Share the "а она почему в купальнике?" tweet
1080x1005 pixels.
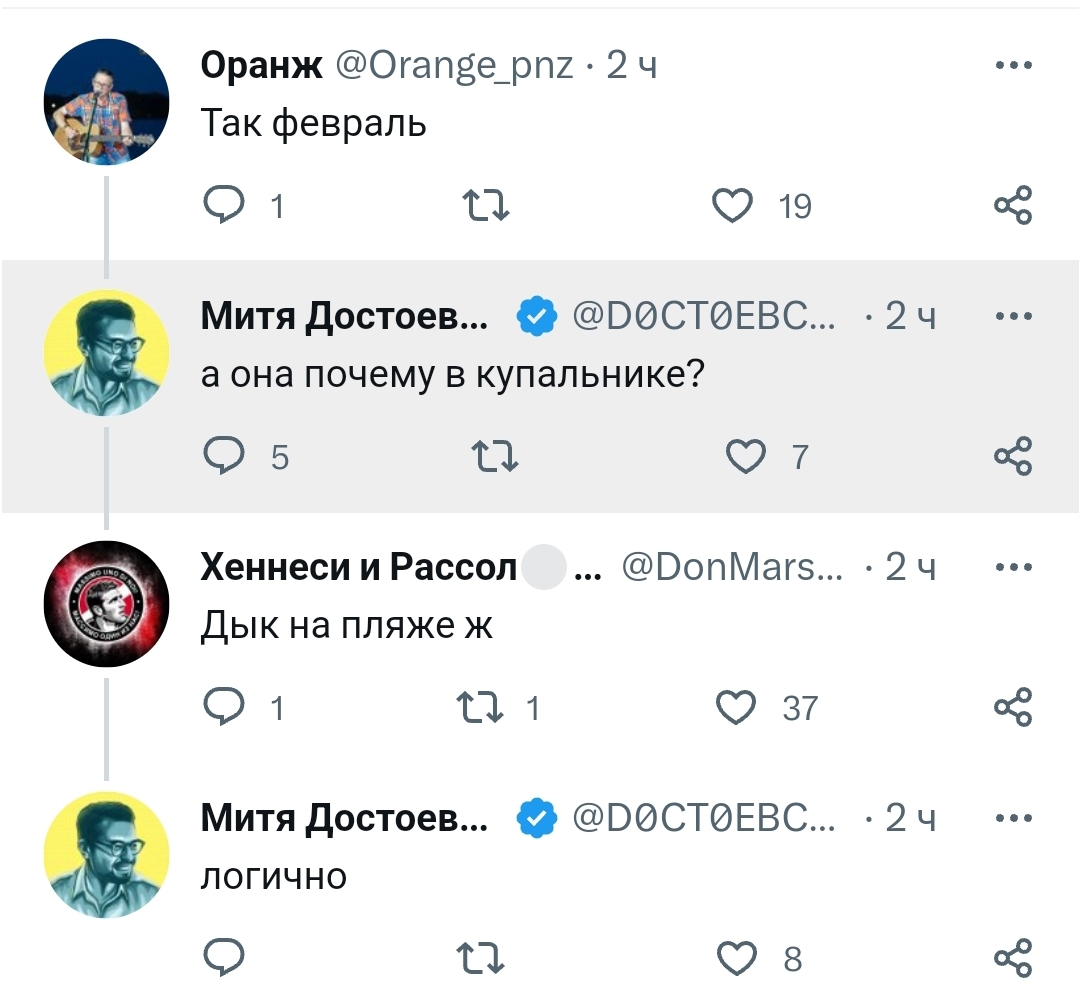tap(1012, 457)
